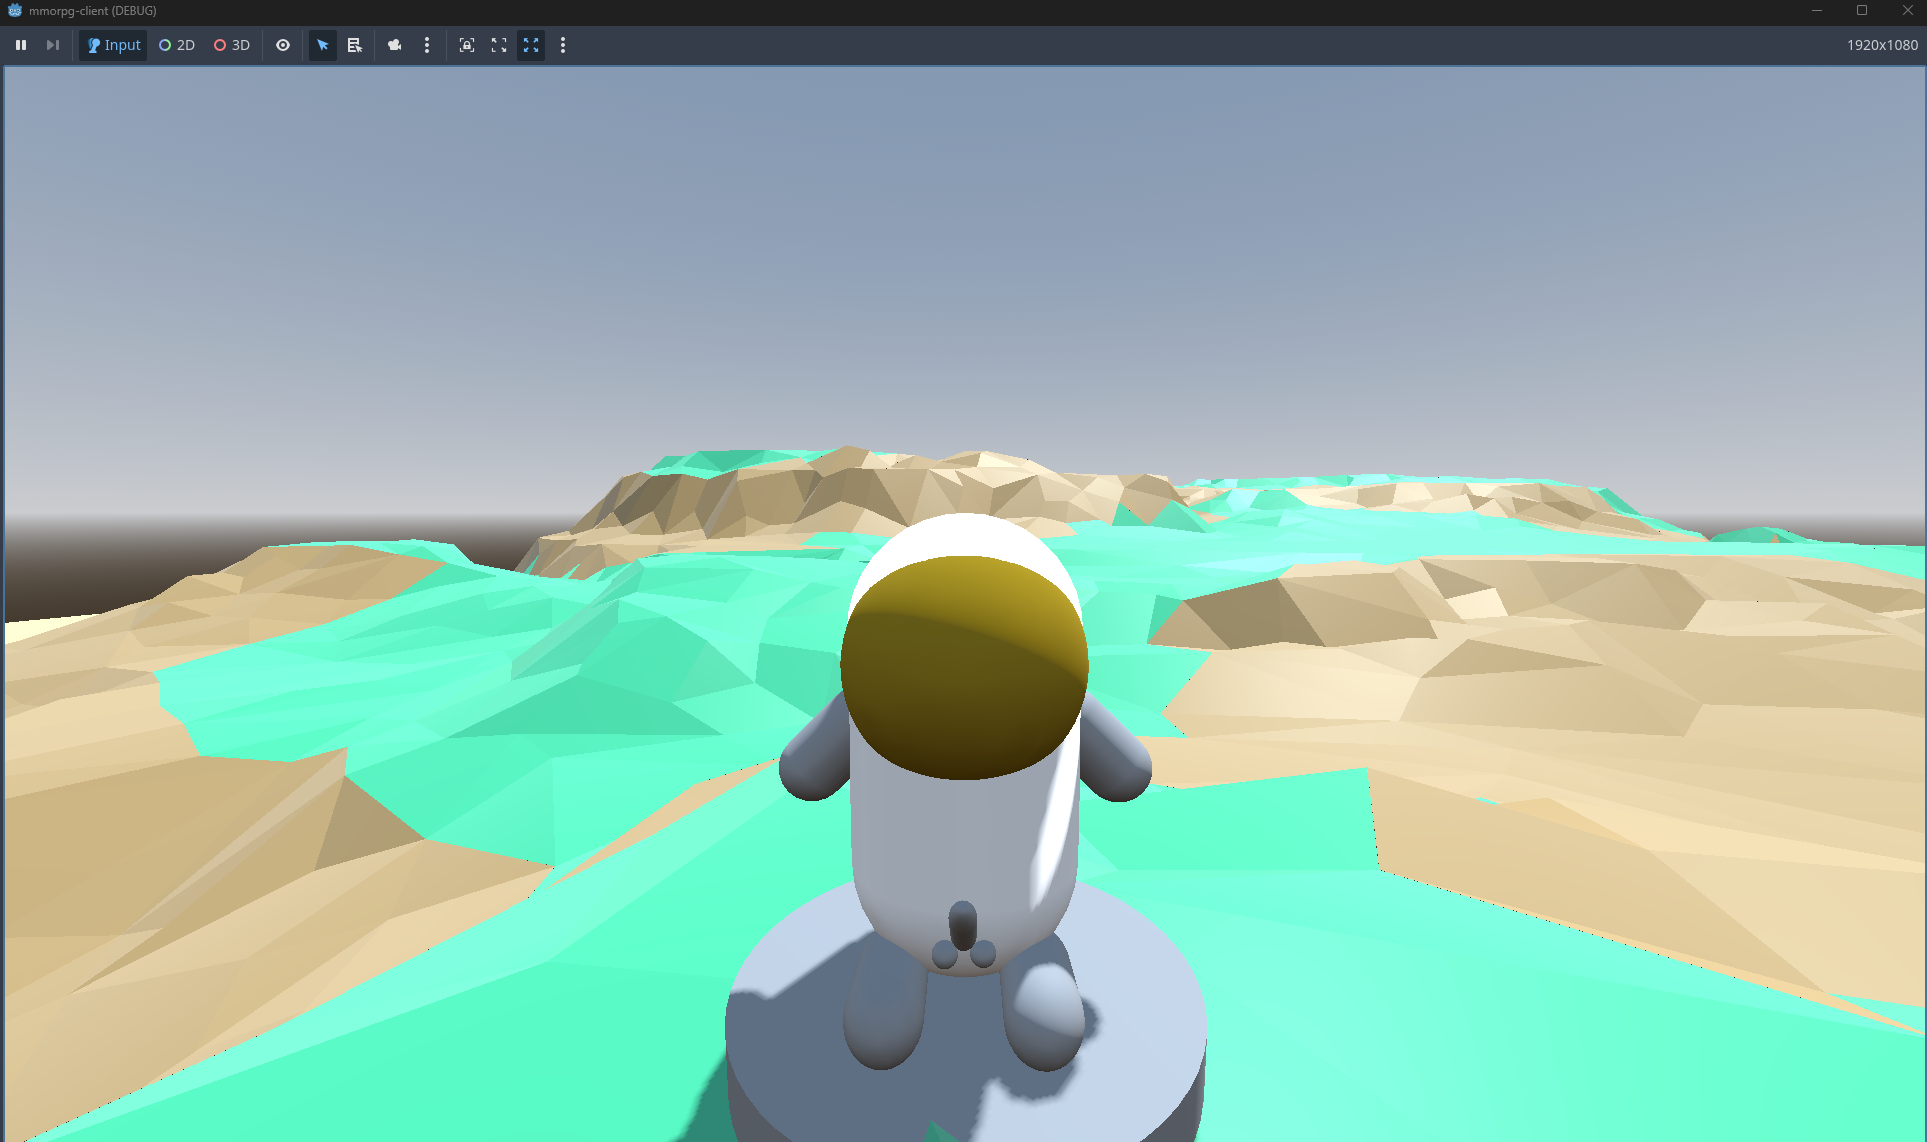Advance to the next frame

[x=53, y=45]
